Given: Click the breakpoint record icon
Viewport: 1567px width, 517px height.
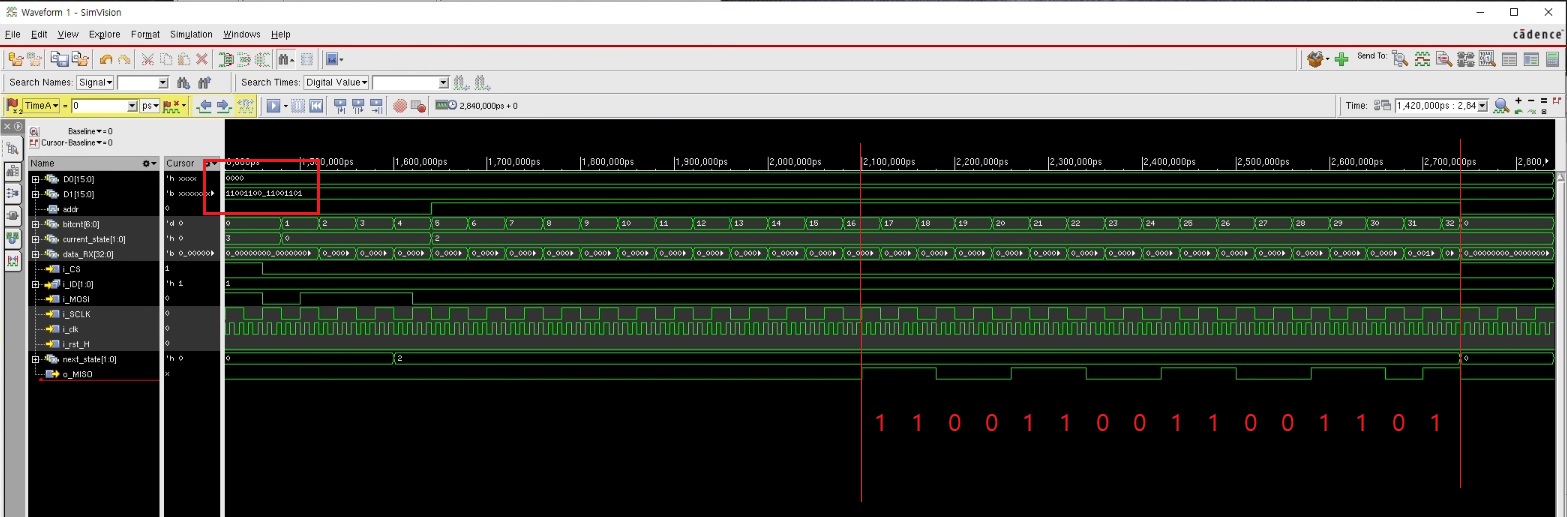Looking at the screenshot, I should pos(419,105).
